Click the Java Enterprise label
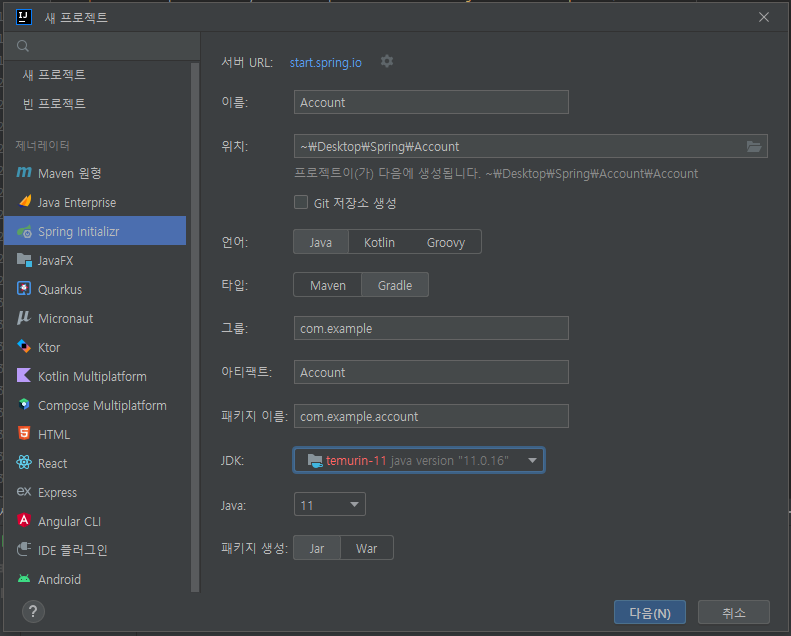 coord(77,203)
